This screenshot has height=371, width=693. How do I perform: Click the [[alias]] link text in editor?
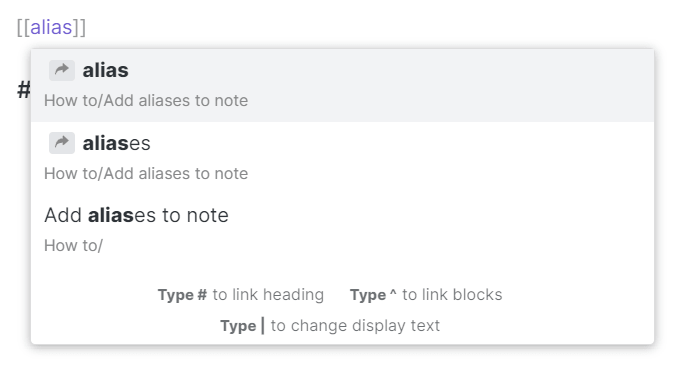pos(51,27)
